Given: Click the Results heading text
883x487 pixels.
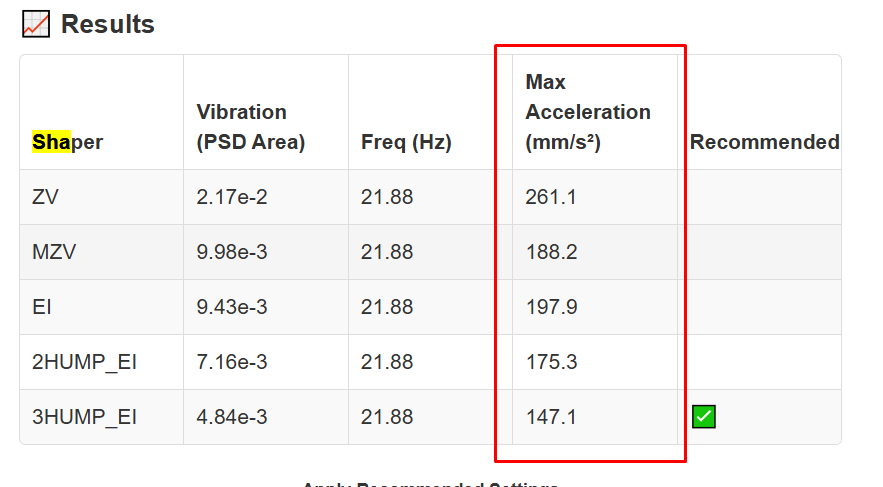Looking at the screenshot, I should 108,24.
